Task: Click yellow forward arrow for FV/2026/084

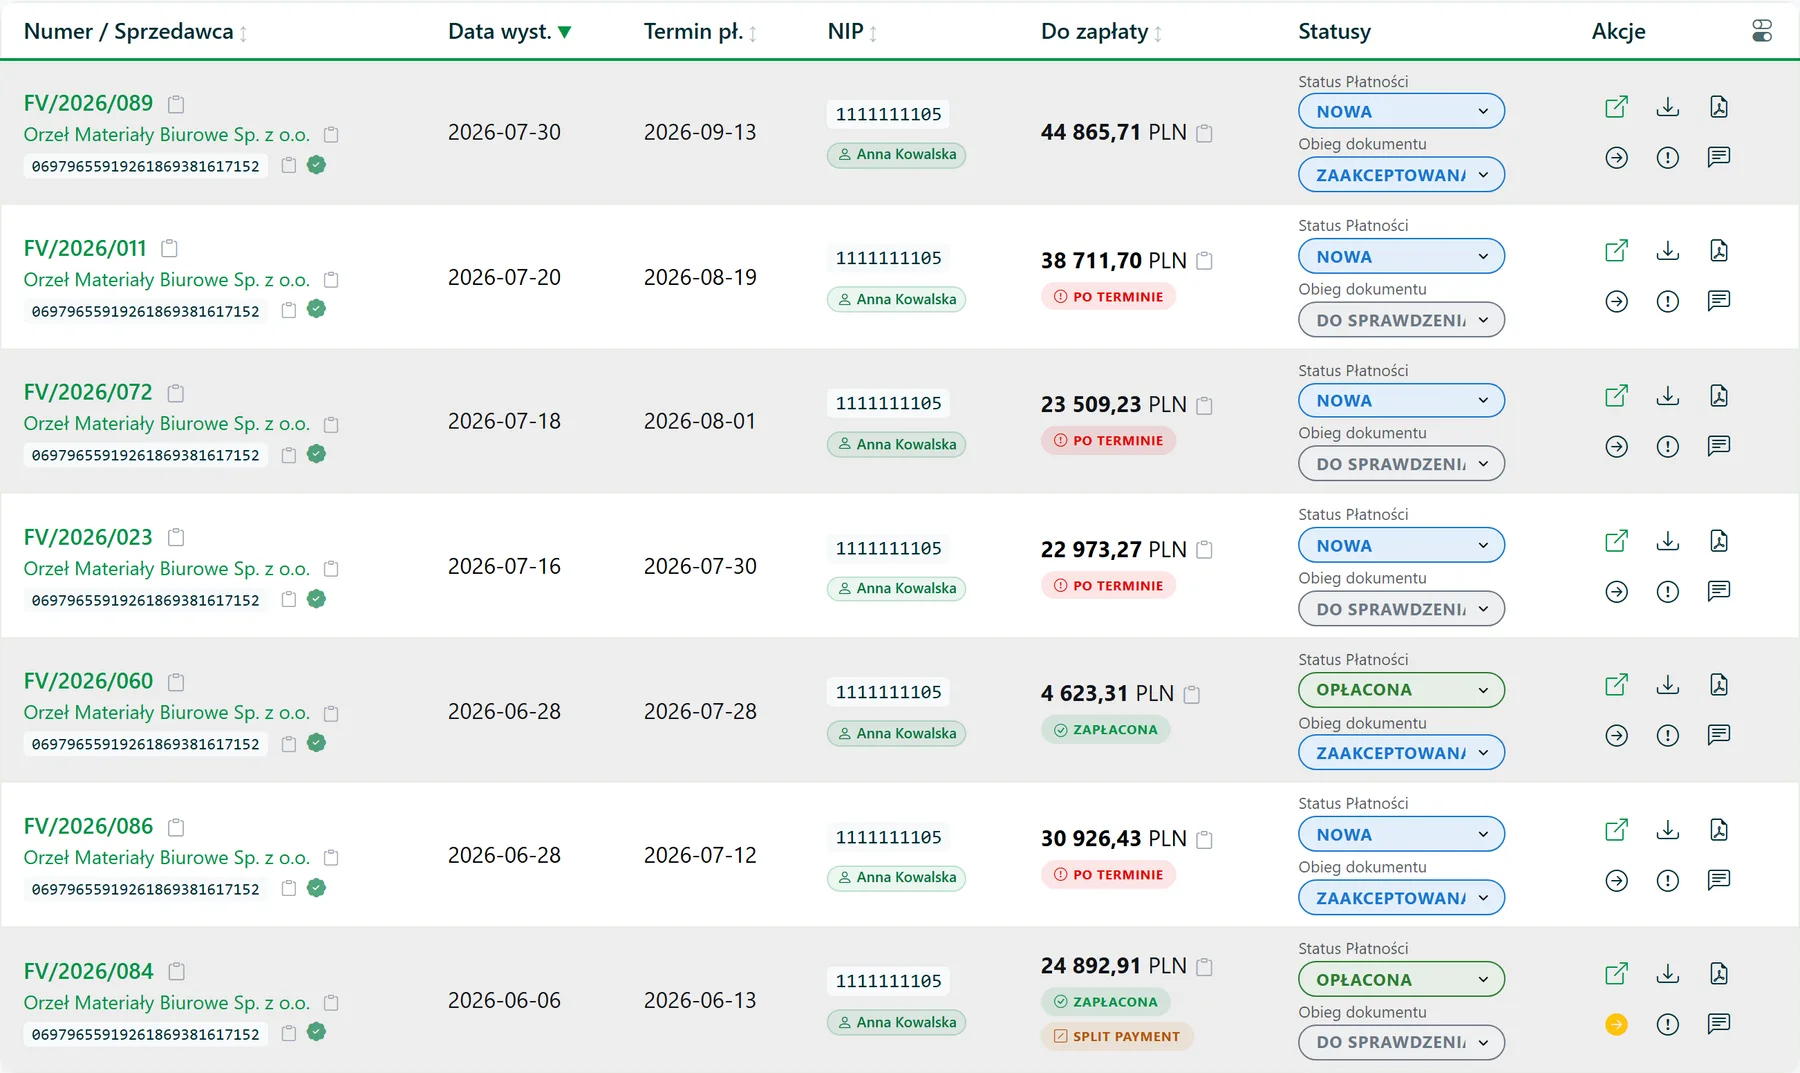Action: click(x=1616, y=1024)
